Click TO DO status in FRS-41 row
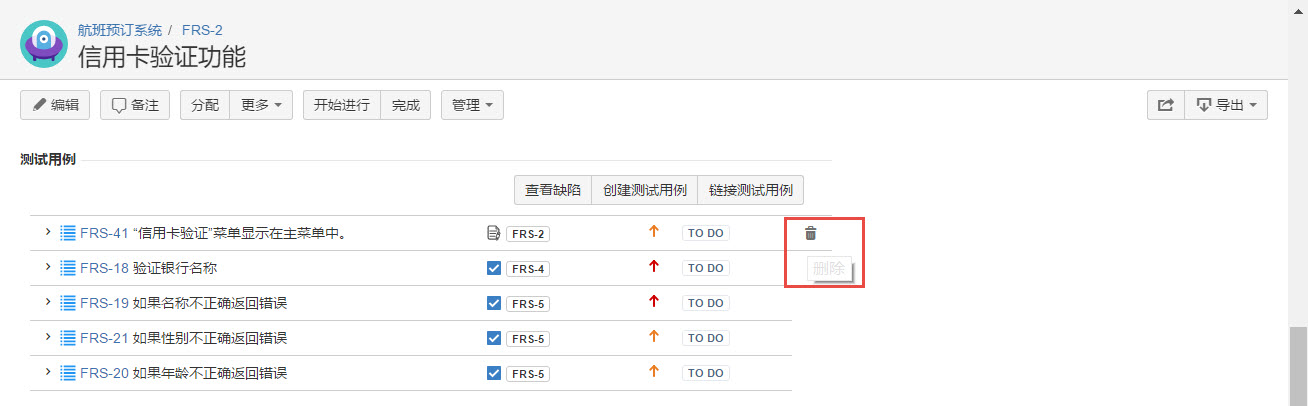Image resolution: width=1308 pixels, height=406 pixels. pyautogui.click(x=706, y=233)
